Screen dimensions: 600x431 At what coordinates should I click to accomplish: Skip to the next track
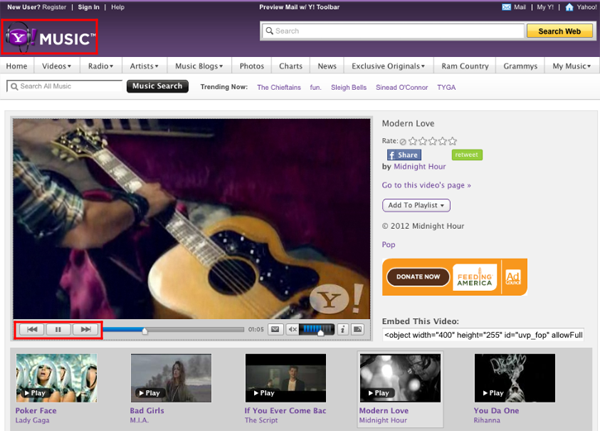tap(86, 329)
